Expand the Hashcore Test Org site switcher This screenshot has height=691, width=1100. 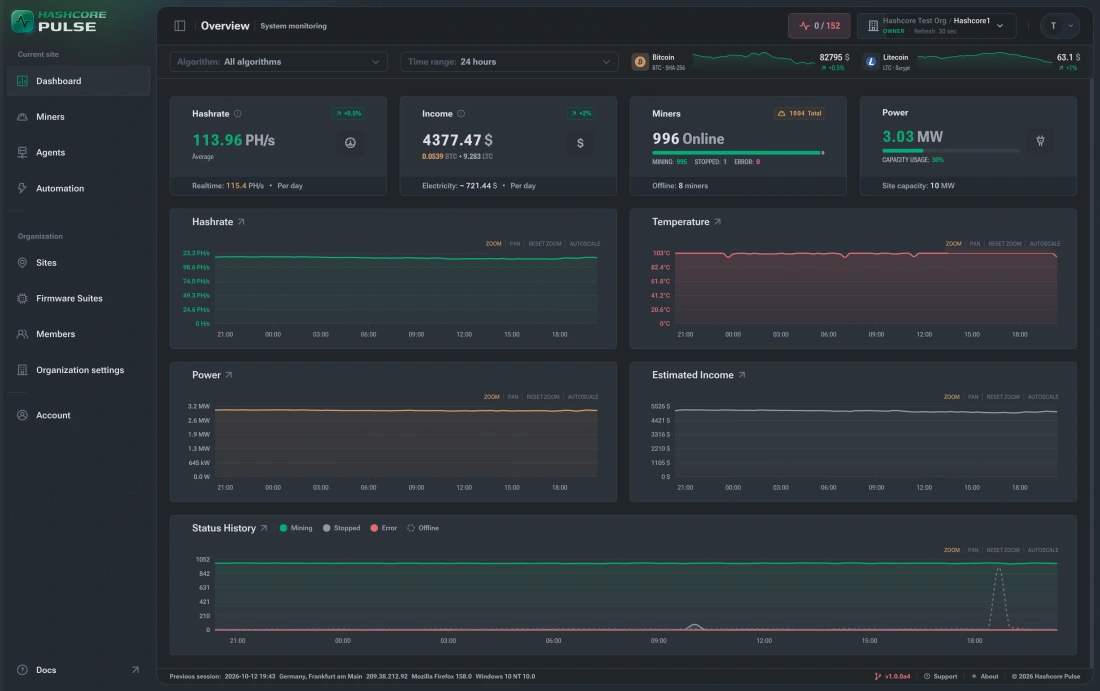point(937,26)
